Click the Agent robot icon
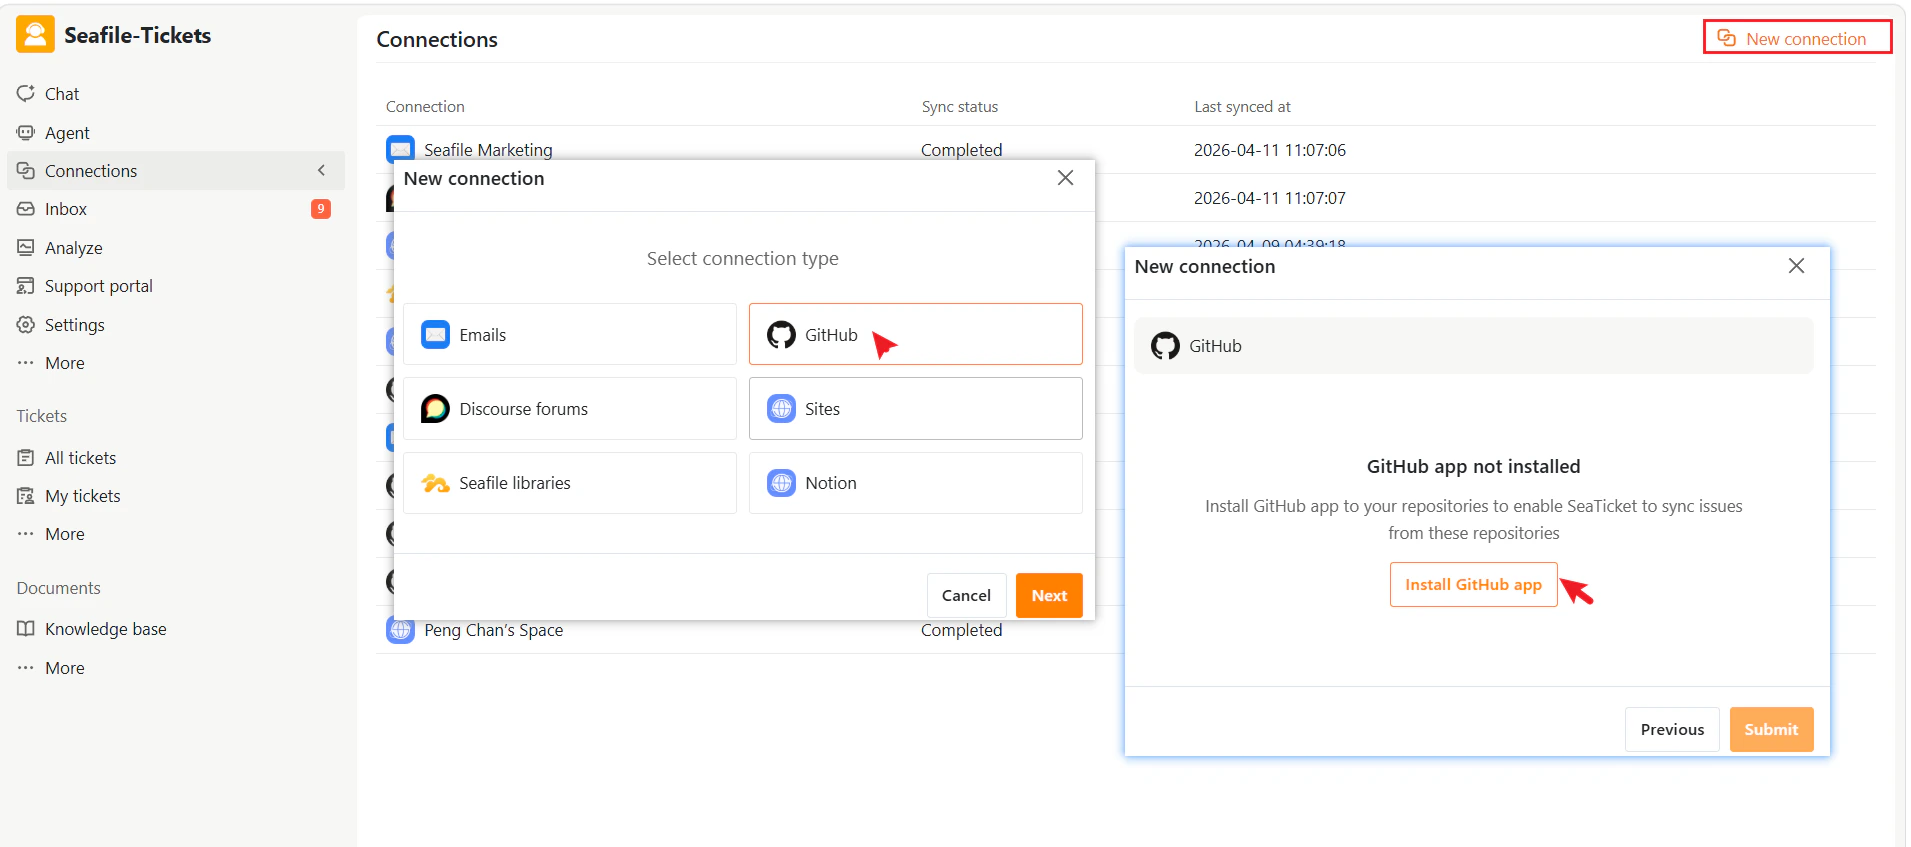This screenshot has width=1911, height=847. click(26, 132)
